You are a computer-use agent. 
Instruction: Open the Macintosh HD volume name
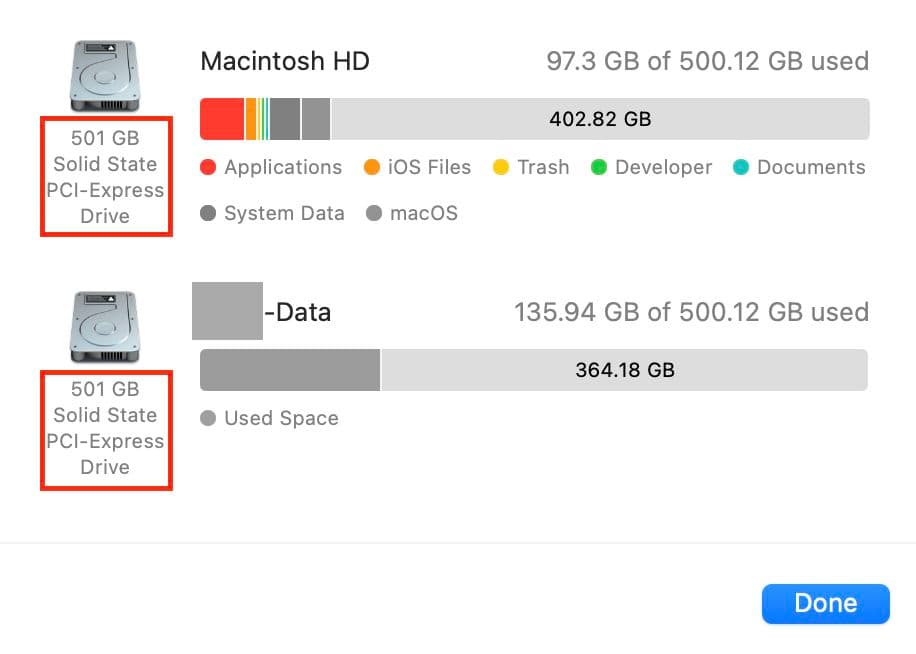click(x=285, y=61)
